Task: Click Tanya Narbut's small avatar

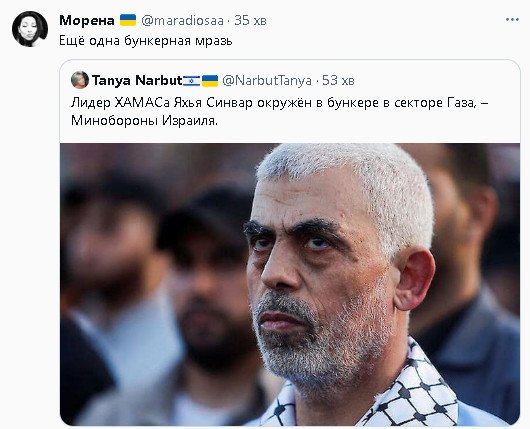Action: (80, 80)
